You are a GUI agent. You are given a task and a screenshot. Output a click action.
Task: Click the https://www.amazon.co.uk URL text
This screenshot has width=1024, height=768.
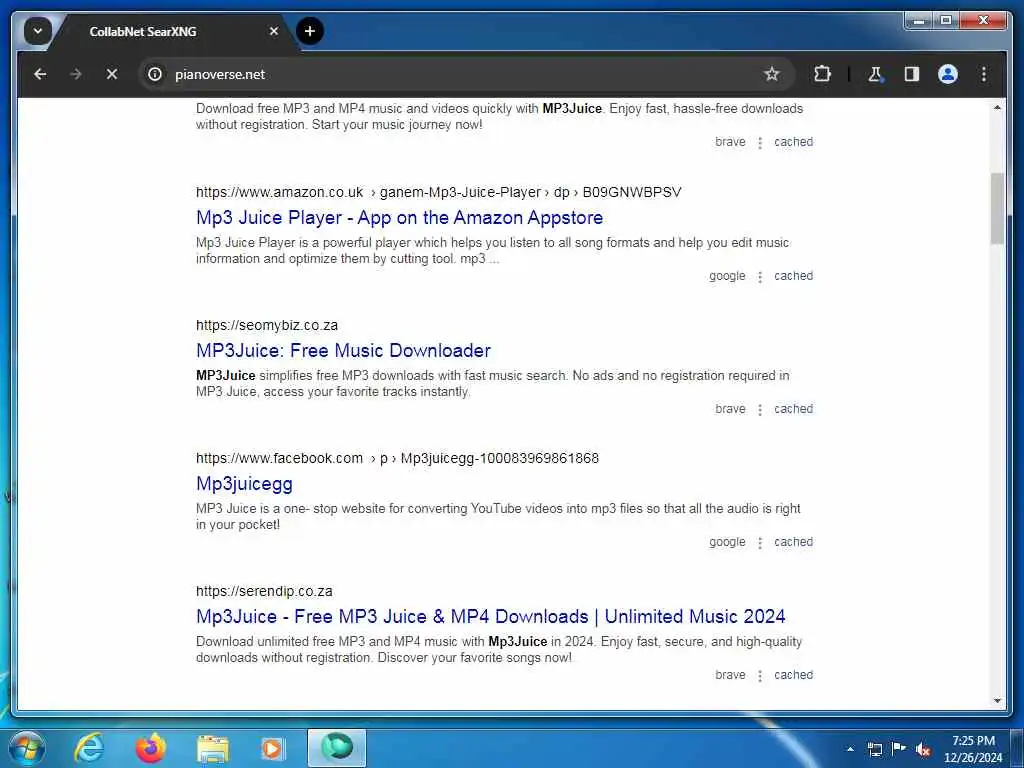click(x=280, y=193)
